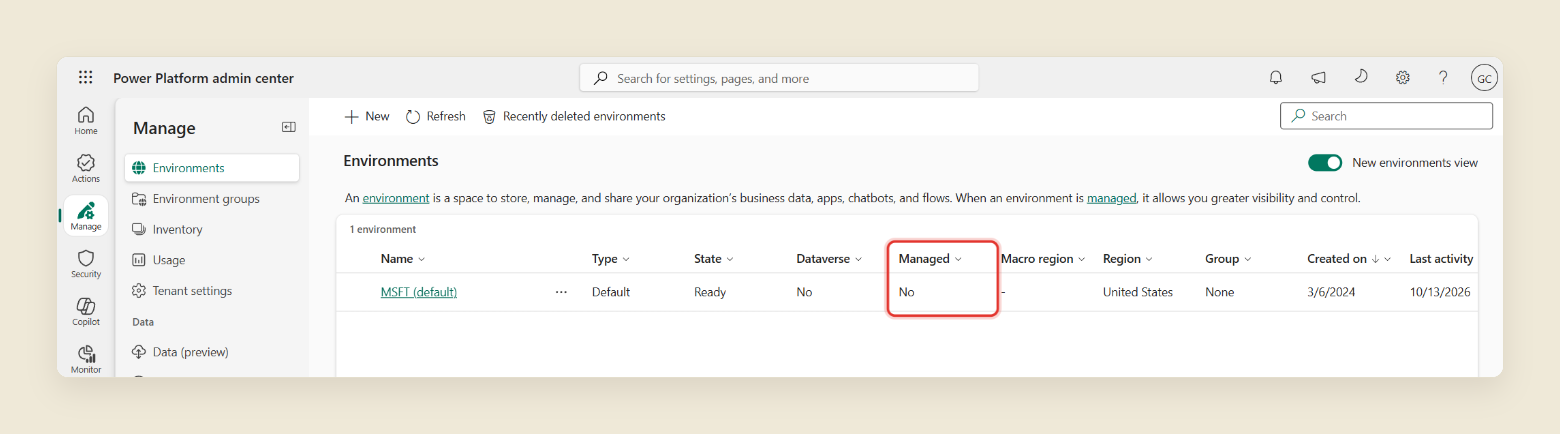Click the '1 environment' count label
The image size is (1560, 434).
[x=383, y=229]
